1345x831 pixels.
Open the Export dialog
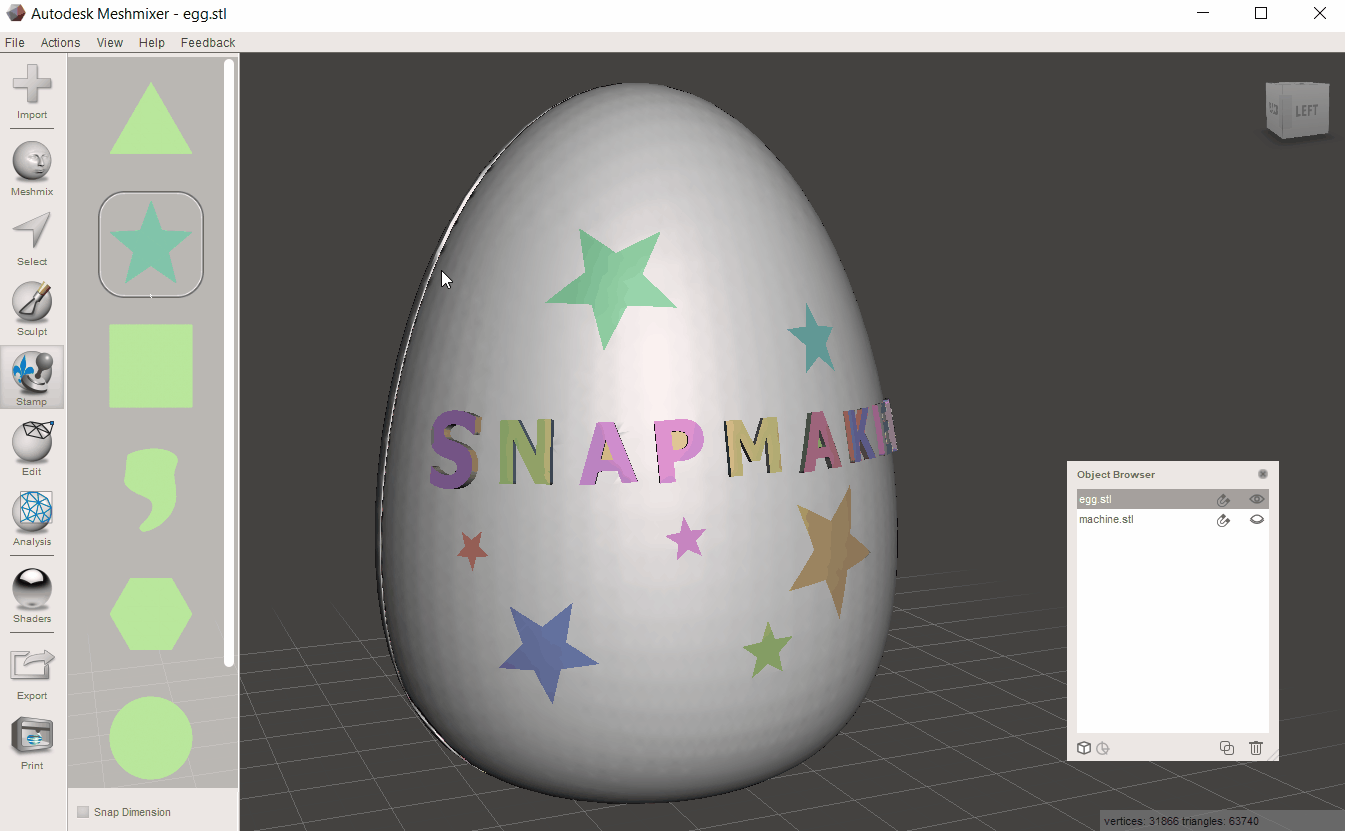[32, 673]
